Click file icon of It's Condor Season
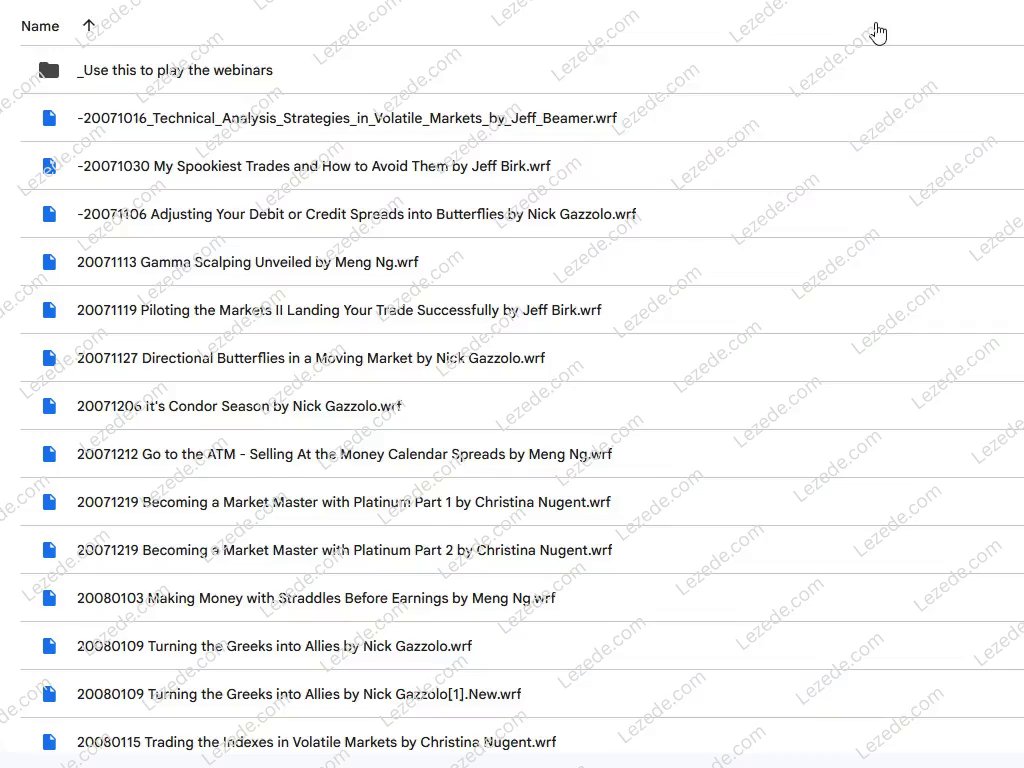The height and width of the screenshot is (768, 1024). 49,406
